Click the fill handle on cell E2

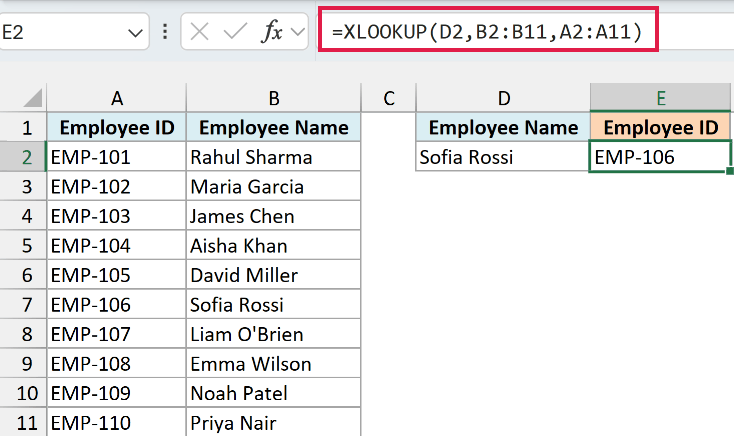pos(730,171)
